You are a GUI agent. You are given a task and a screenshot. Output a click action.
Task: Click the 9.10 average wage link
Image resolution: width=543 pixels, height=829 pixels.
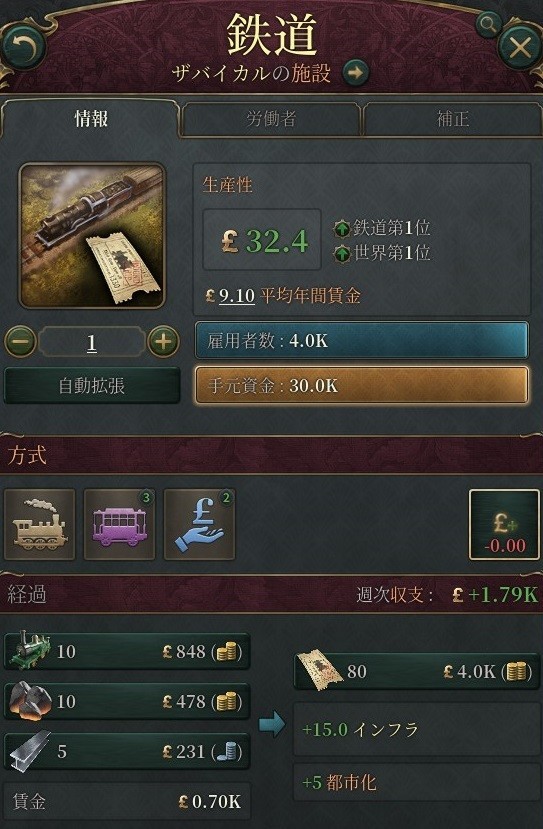(x=236, y=296)
